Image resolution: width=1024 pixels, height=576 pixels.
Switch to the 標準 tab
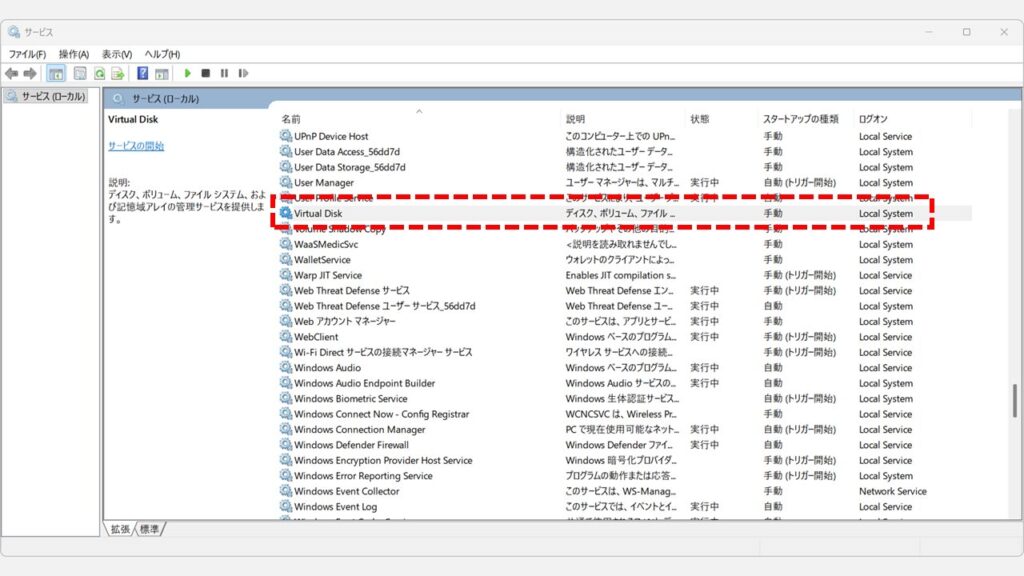click(150, 528)
